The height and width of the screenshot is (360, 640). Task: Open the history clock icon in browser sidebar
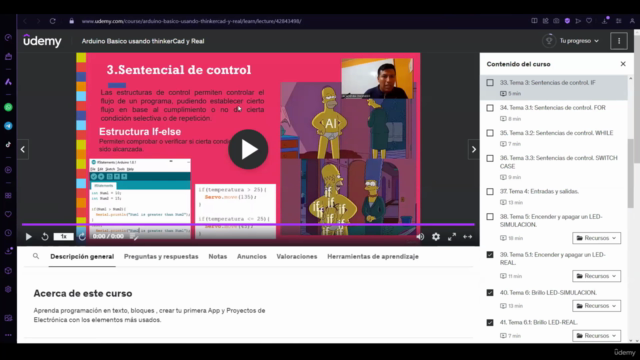pyautogui.click(x=8, y=233)
